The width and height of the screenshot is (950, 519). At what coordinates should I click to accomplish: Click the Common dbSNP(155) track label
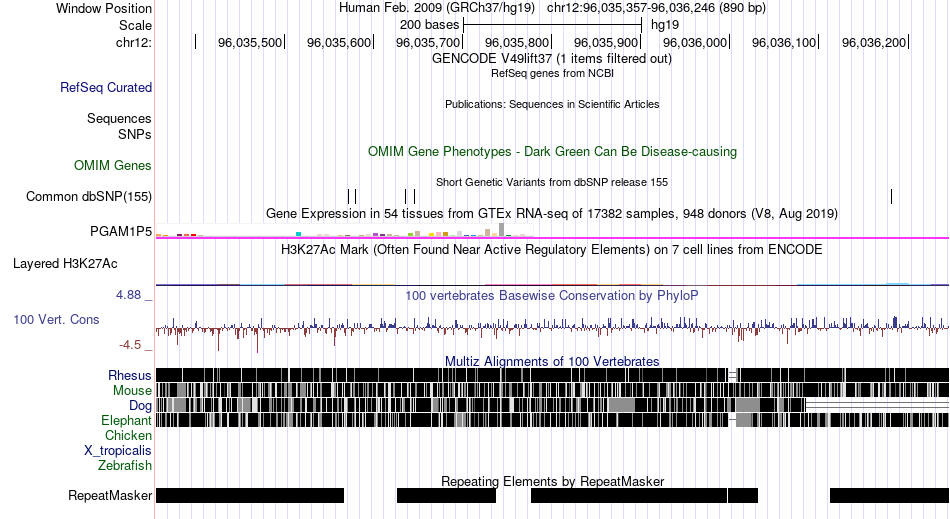(x=88, y=196)
